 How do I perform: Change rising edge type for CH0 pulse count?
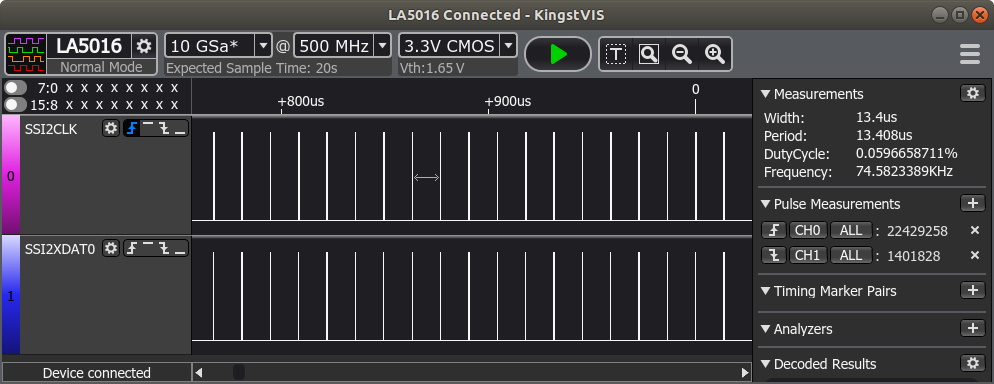pyautogui.click(x=774, y=230)
